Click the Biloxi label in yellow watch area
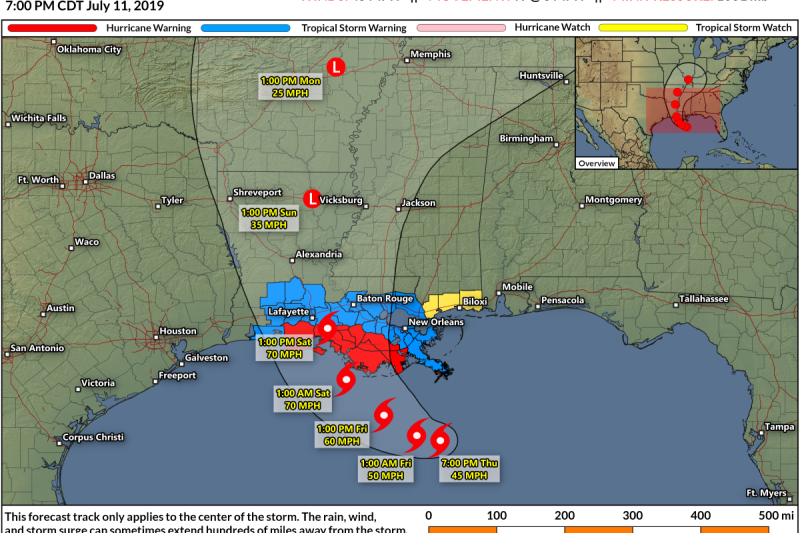Image resolution: width=800 pixels, height=533 pixels. pyautogui.click(x=475, y=302)
